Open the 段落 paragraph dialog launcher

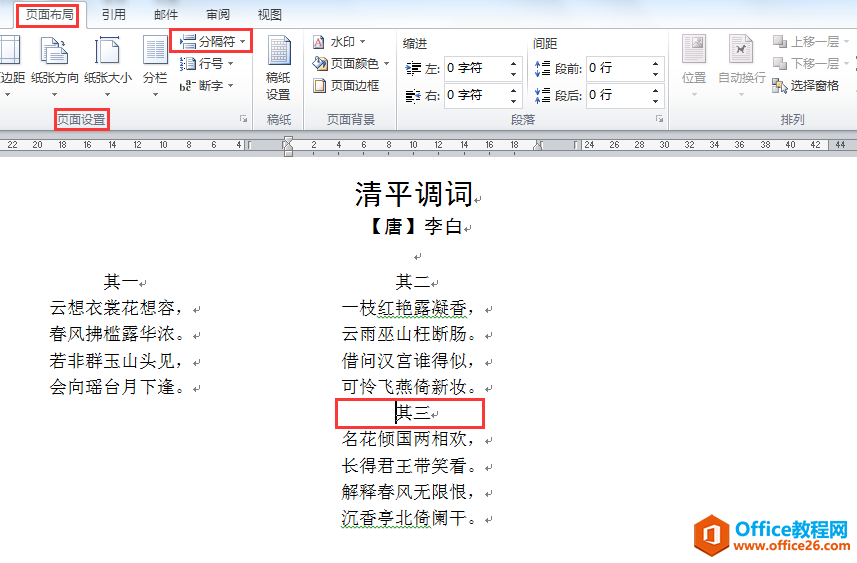pyautogui.click(x=660, y=119)
